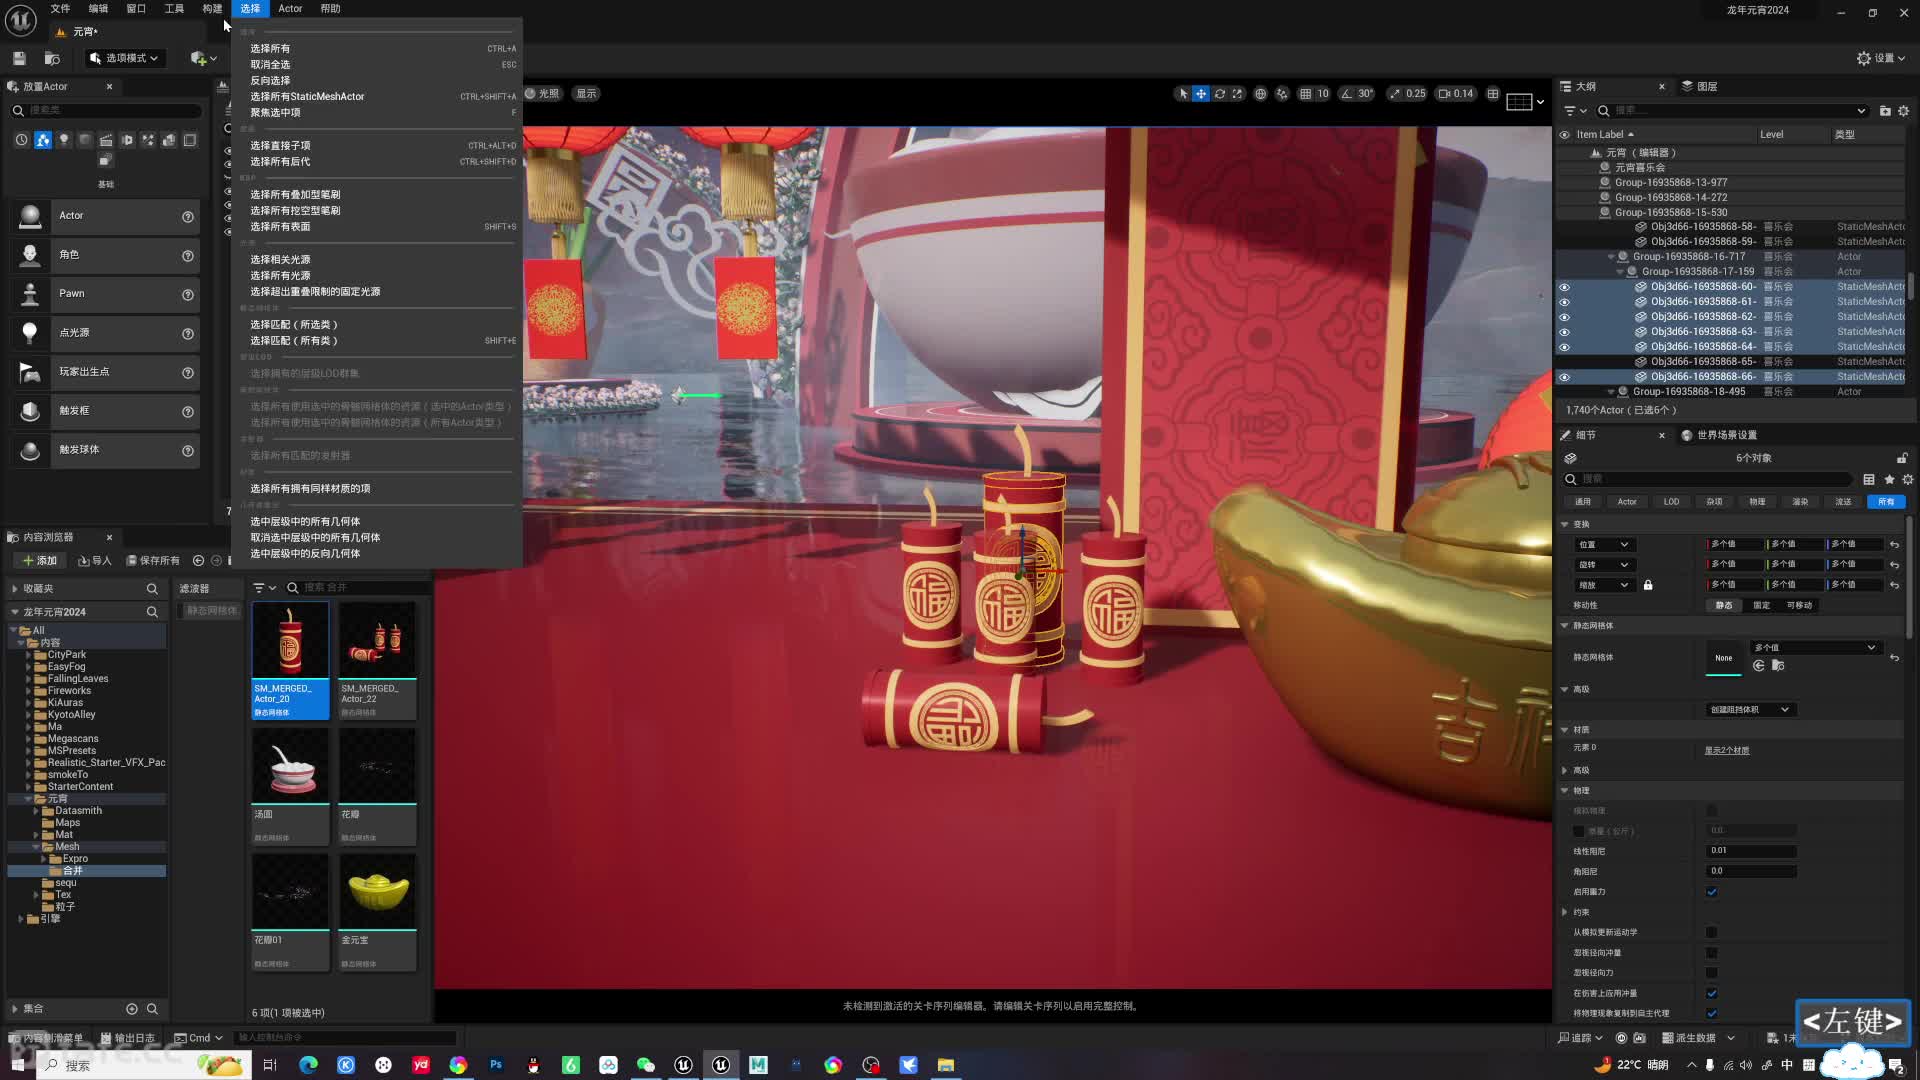Hide Obj3d66-16935868-62 via eye icon
Screen dimensions: 1920x1080
point(1565,317)
